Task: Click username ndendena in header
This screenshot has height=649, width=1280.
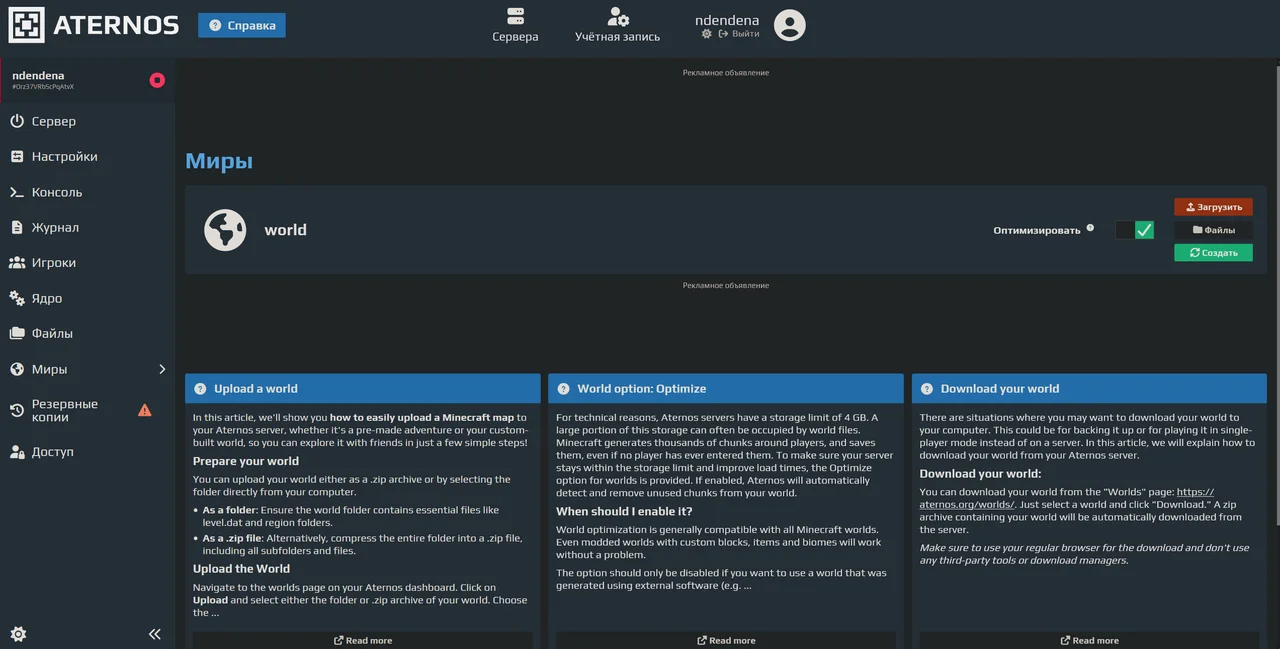Action: tap(727, 20)
